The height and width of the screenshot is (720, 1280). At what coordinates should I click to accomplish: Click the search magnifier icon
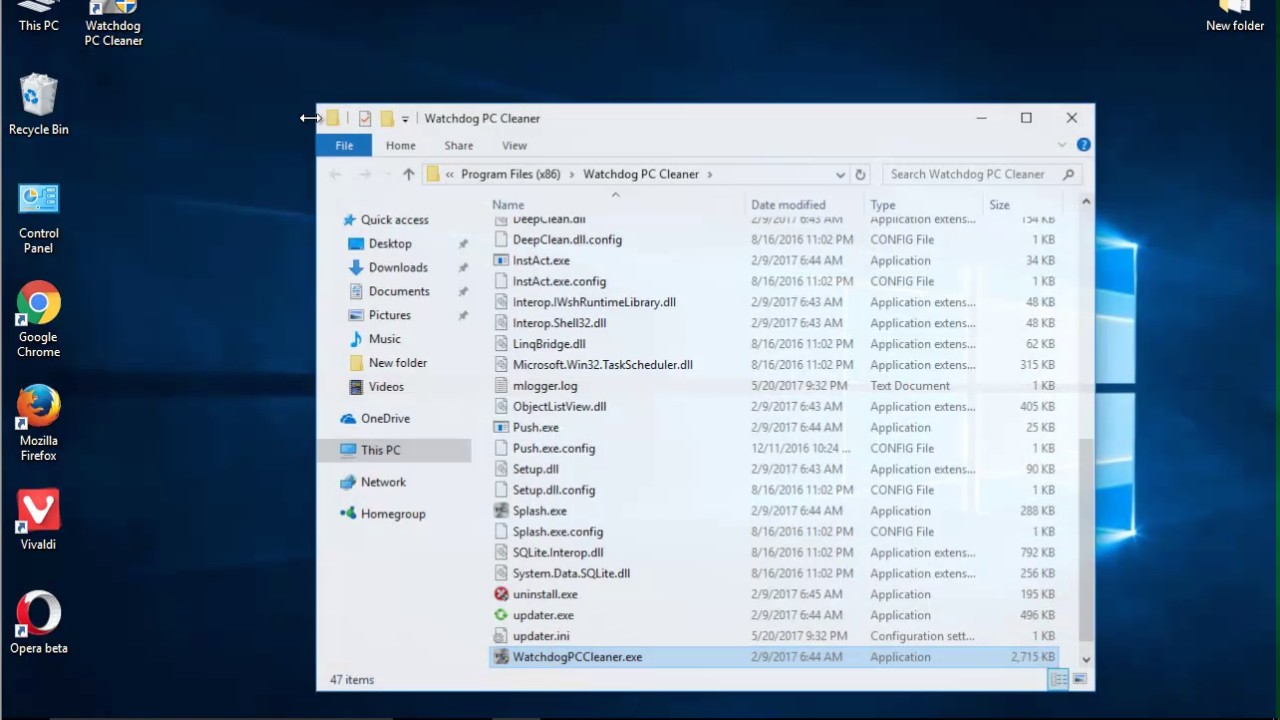tap(1068, 174)
